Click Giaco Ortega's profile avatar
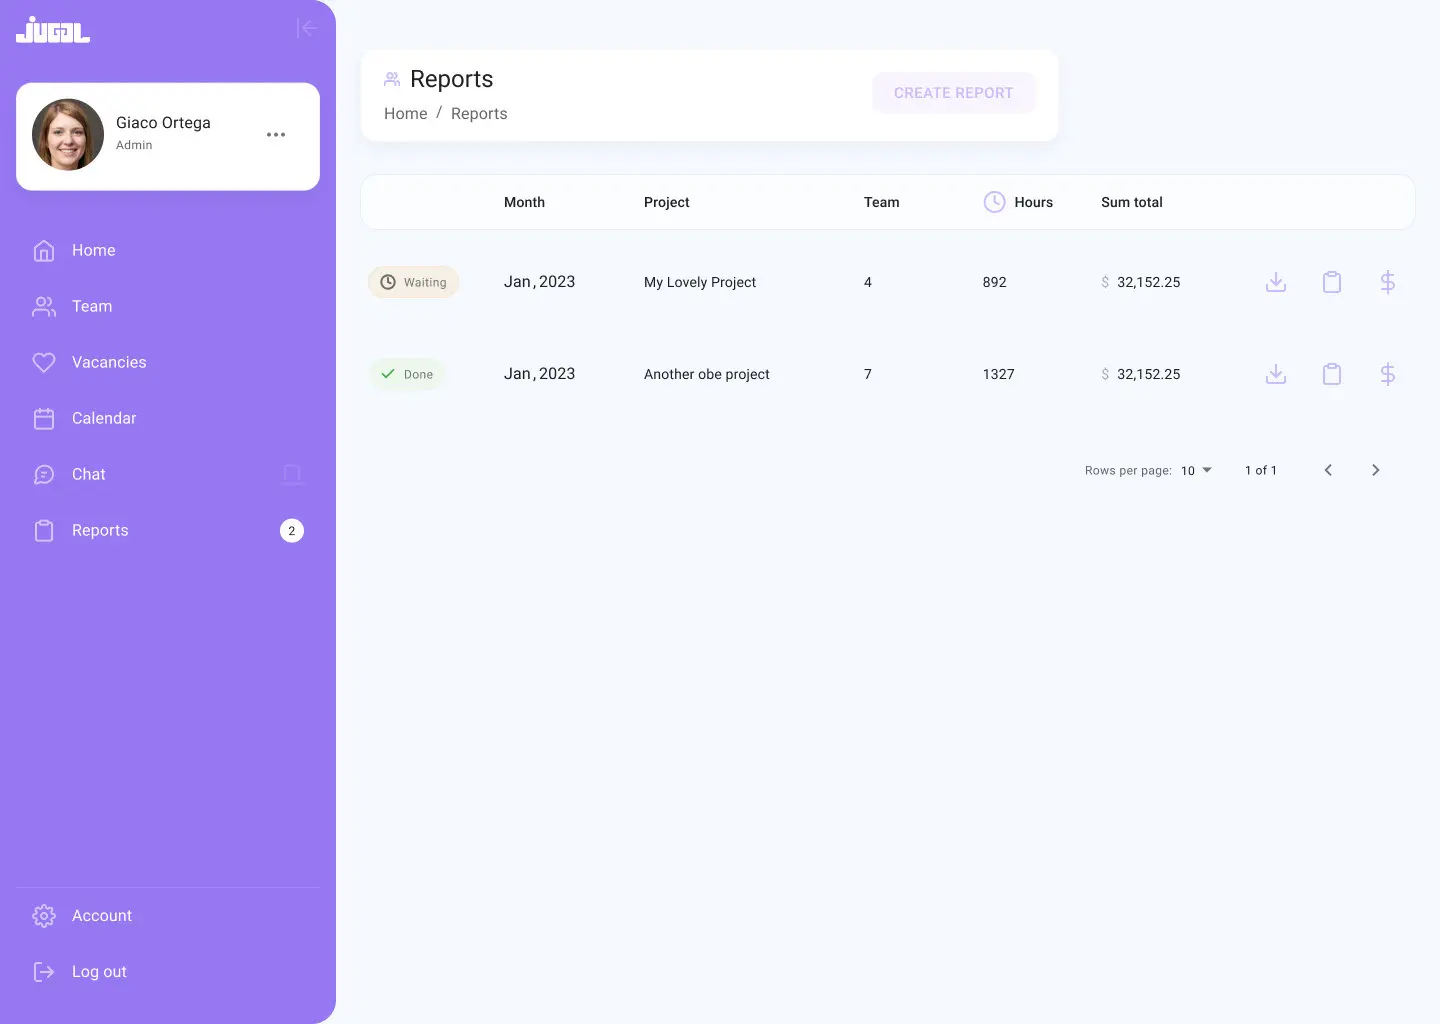Screen dimensions: 1440x1024 point(68,135)
